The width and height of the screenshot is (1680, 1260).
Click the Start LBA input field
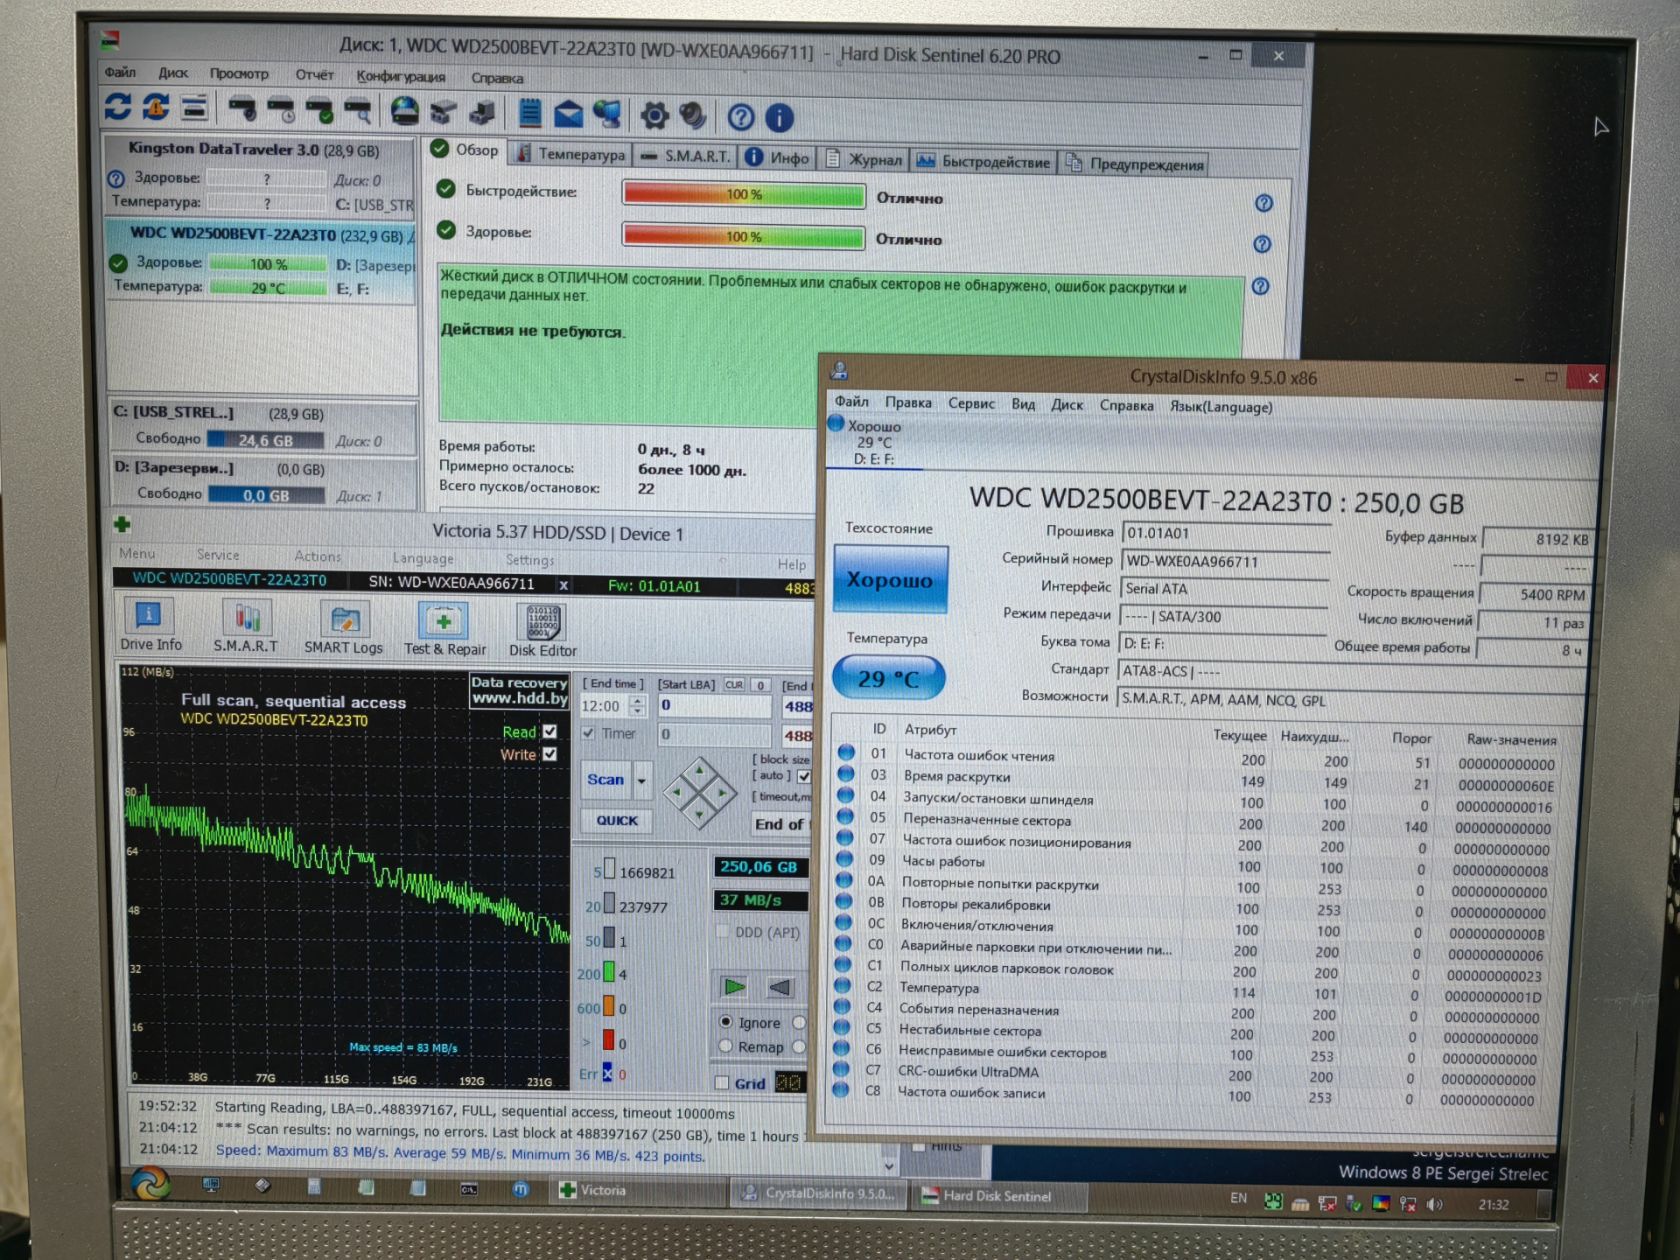(714, 706)
